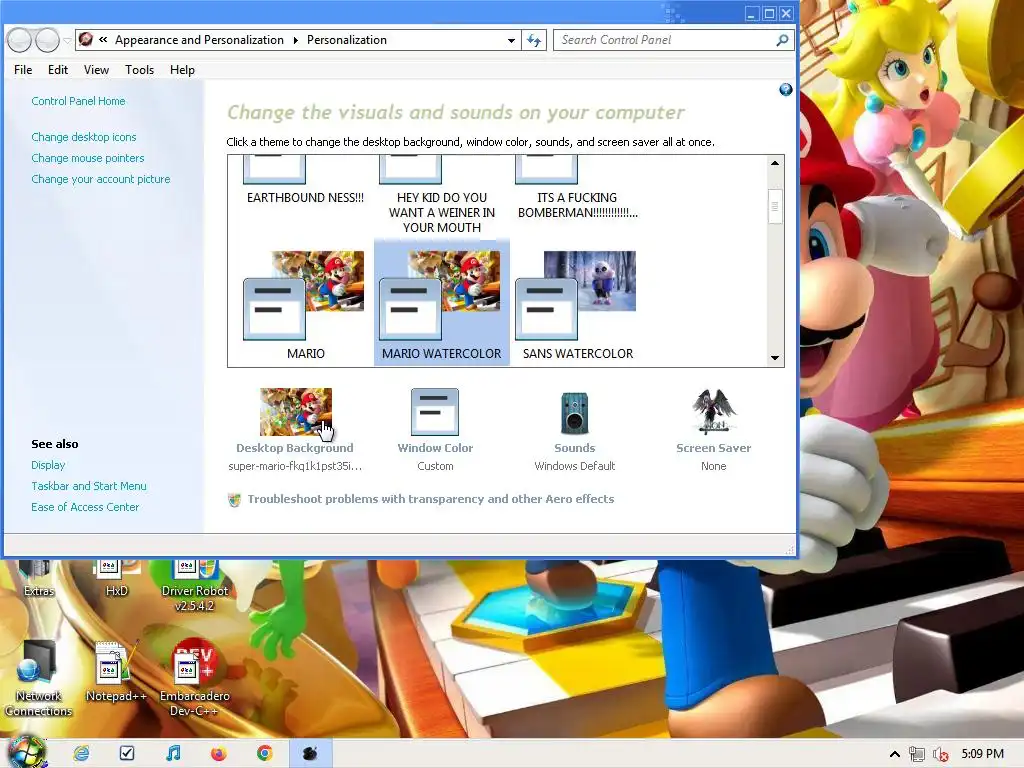Viewport: 1024px width, 768px height.
Task: Click the Personalization breadcrumb
Action: pyautogui.click(x=347, y=40)
